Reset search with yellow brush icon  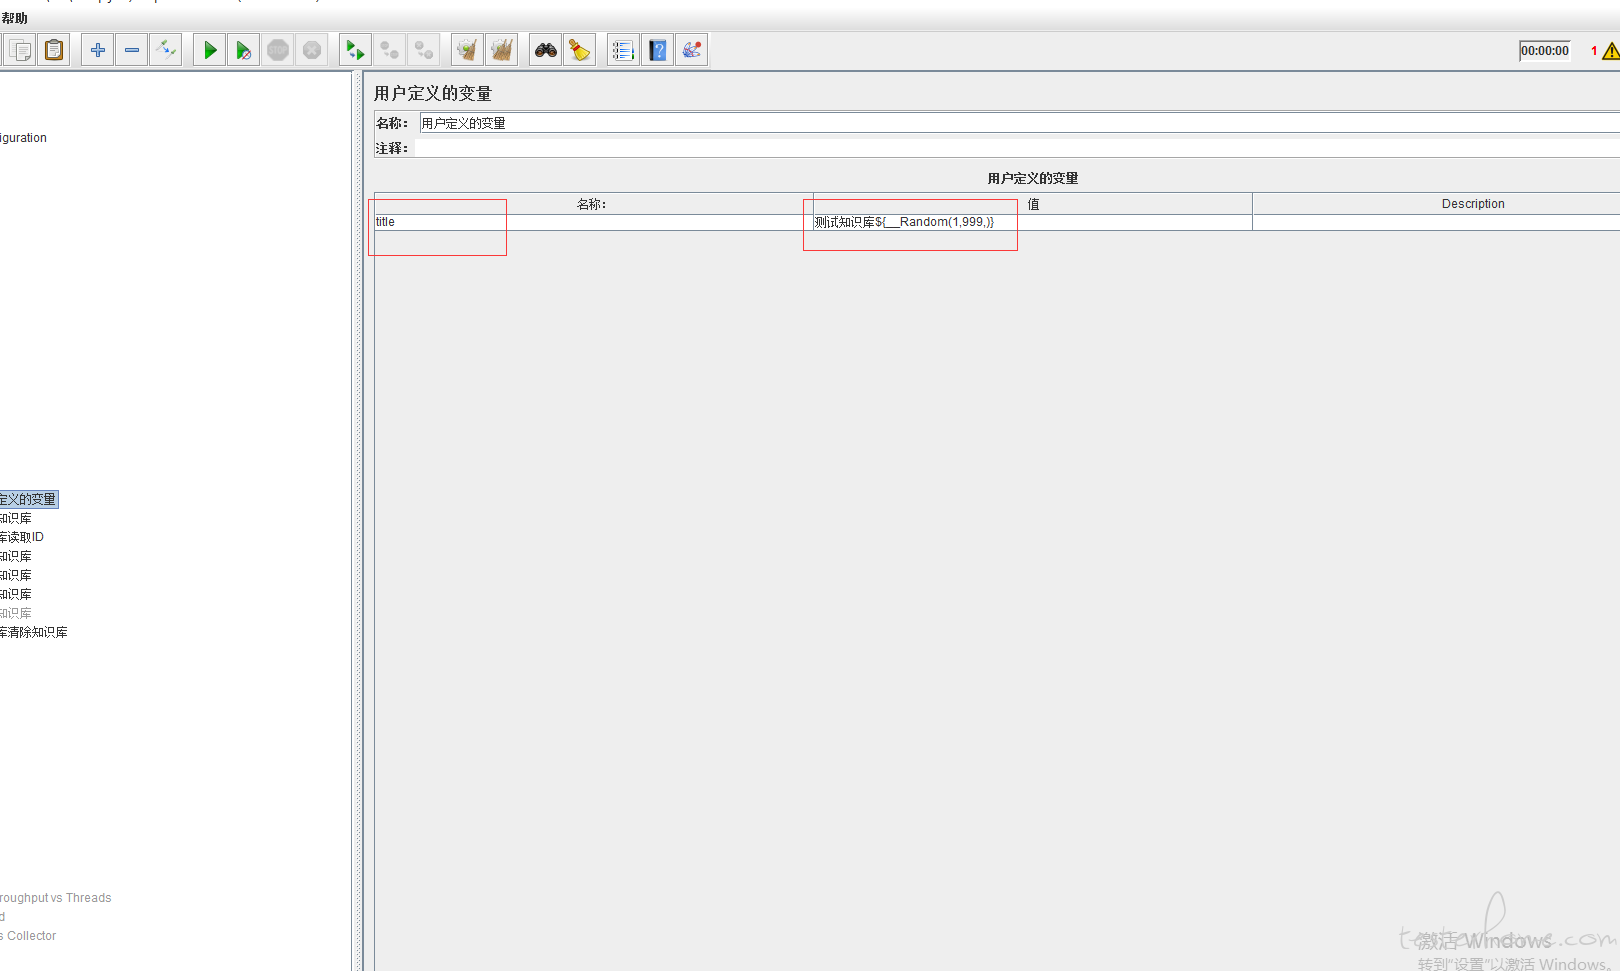[580, 50]
